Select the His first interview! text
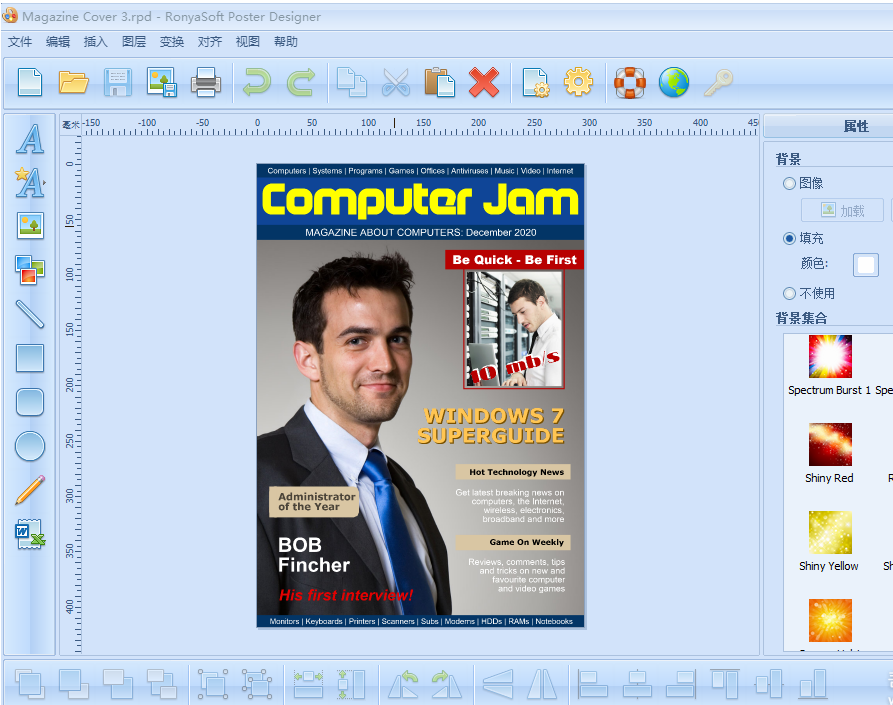 point(346,596)
